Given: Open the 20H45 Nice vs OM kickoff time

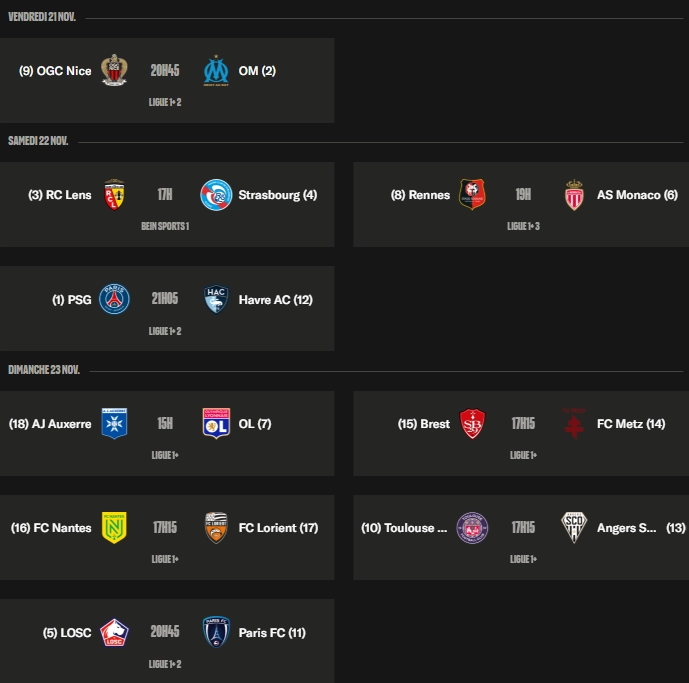Looking at the screenshot, I should coord(165,71).
